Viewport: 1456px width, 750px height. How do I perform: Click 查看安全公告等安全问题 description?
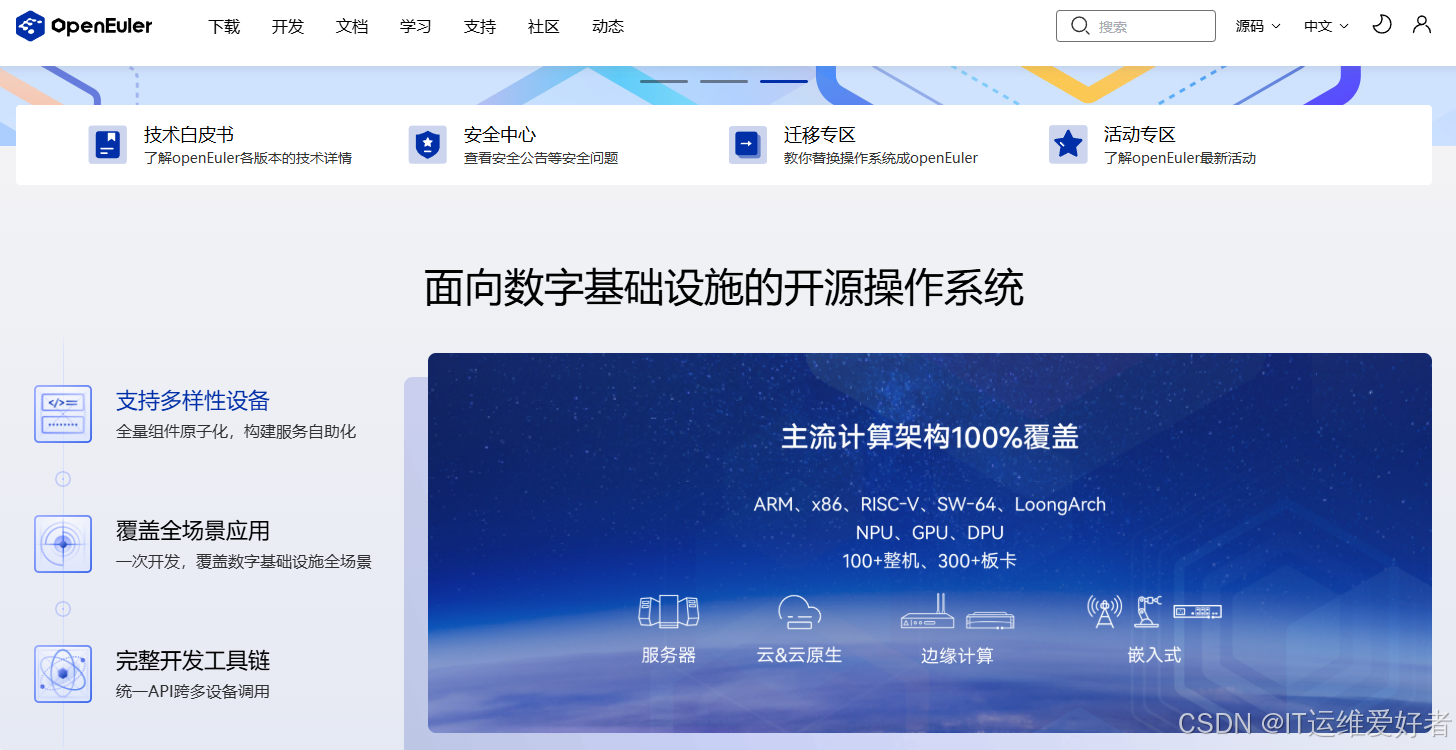[x=541, y=158]
